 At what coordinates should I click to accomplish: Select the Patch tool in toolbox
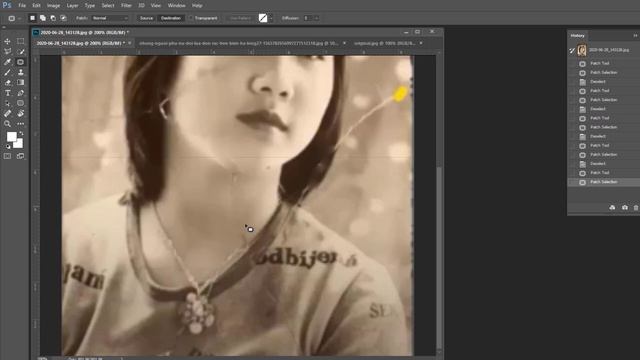click(20, 62)
